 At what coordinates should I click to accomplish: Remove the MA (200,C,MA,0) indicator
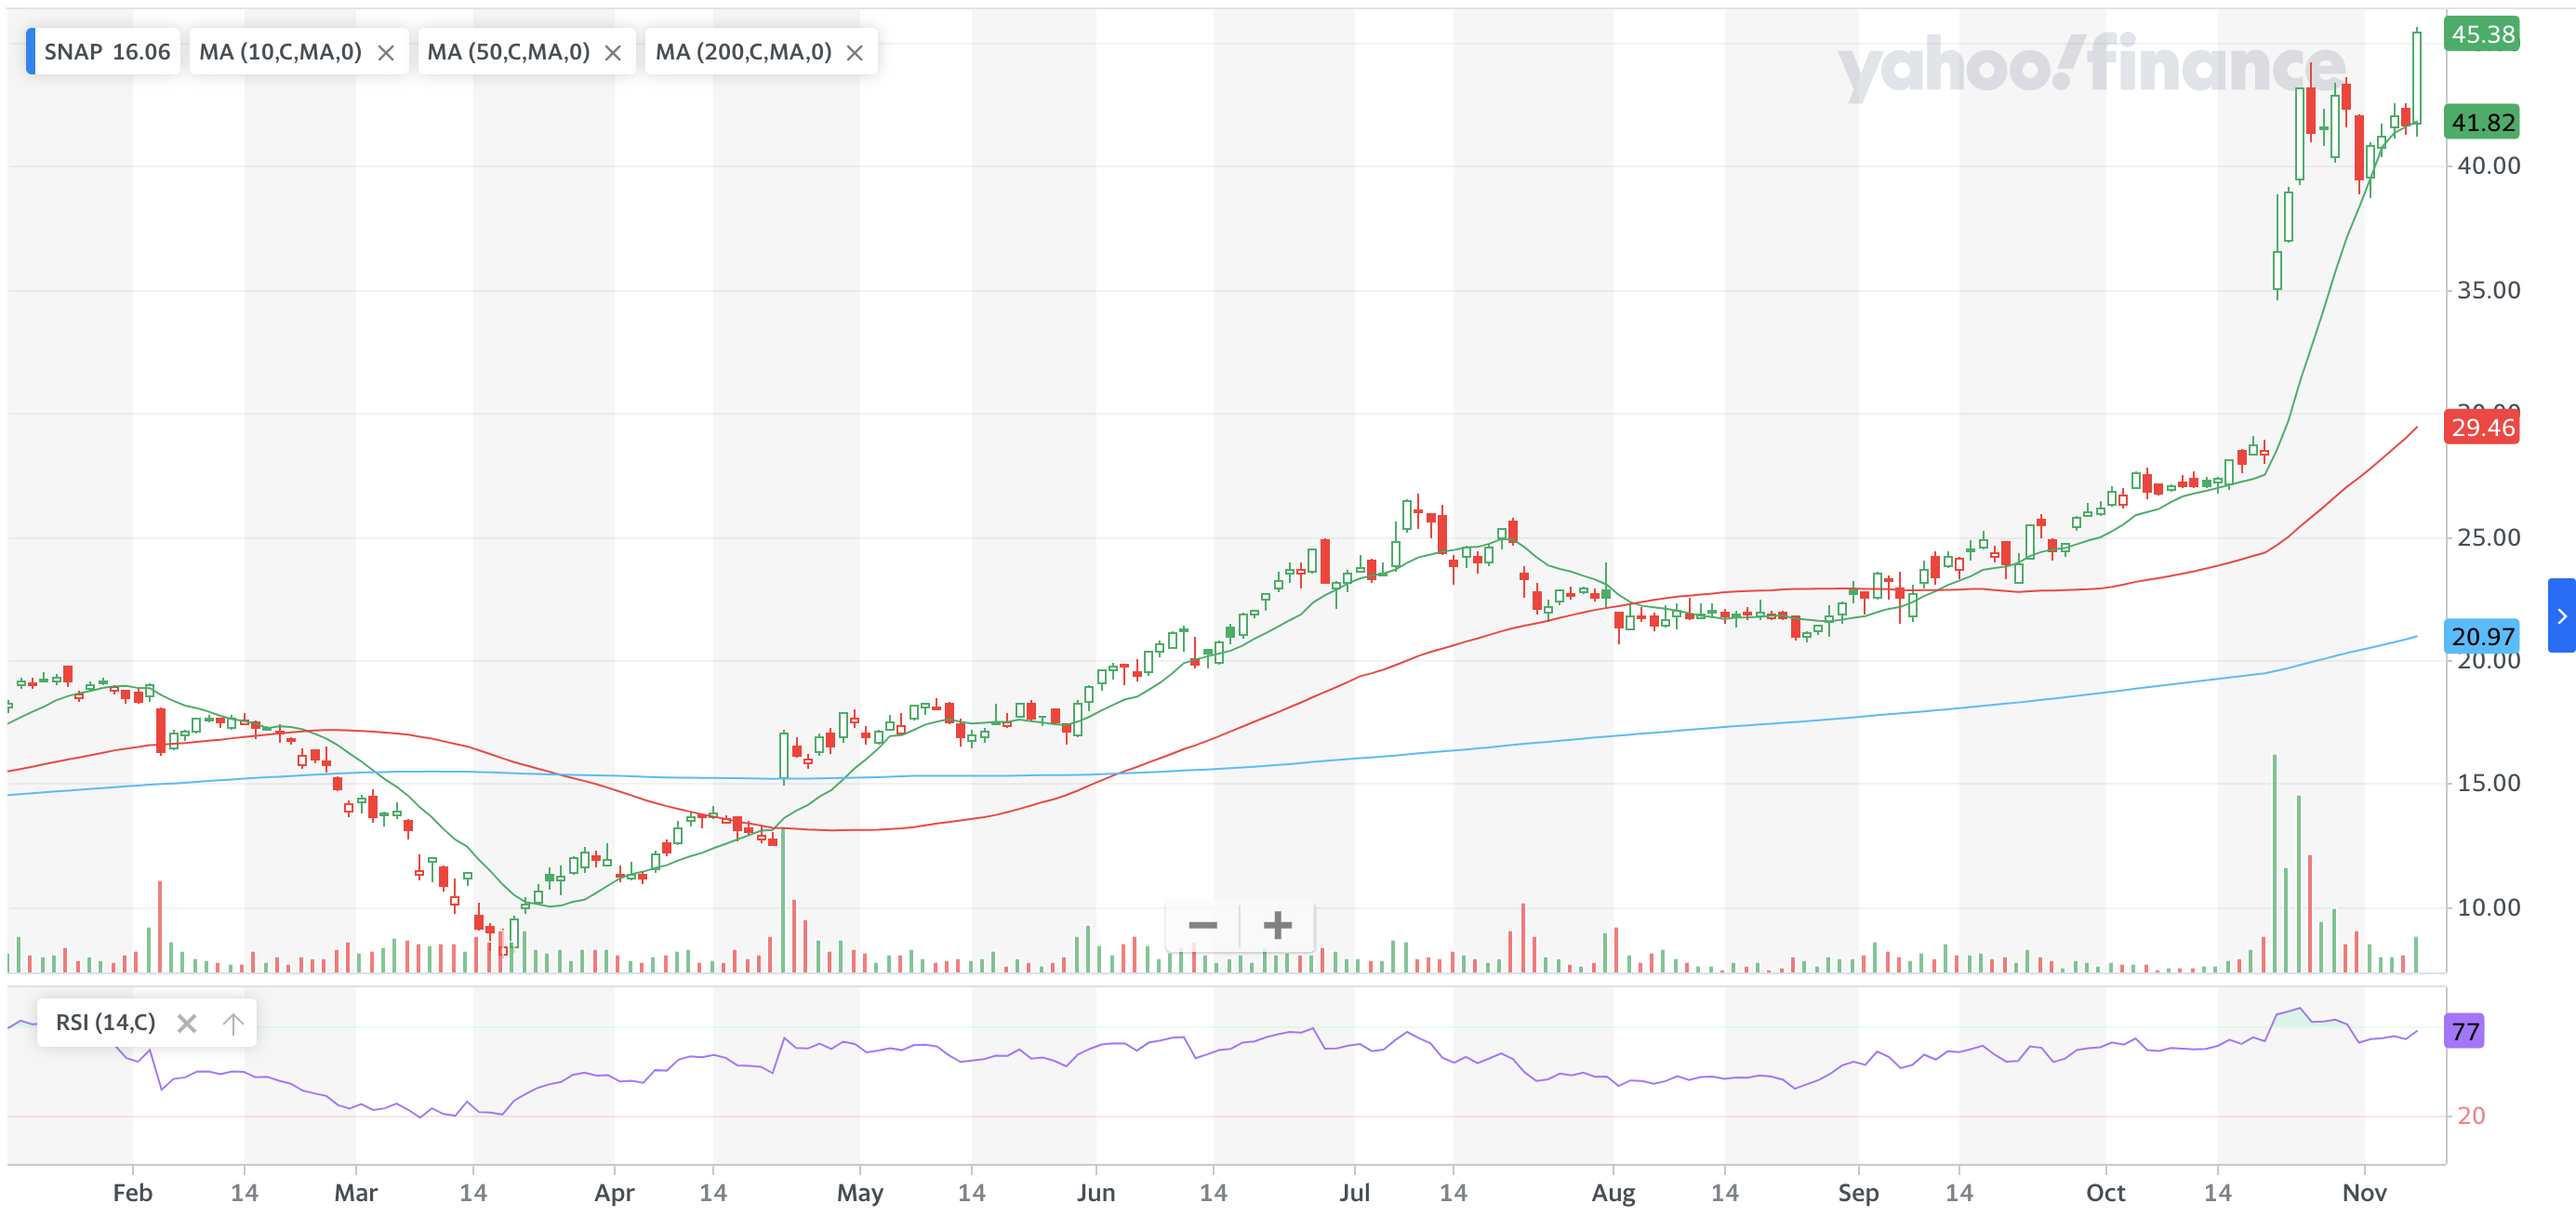(x=855, y=53)
